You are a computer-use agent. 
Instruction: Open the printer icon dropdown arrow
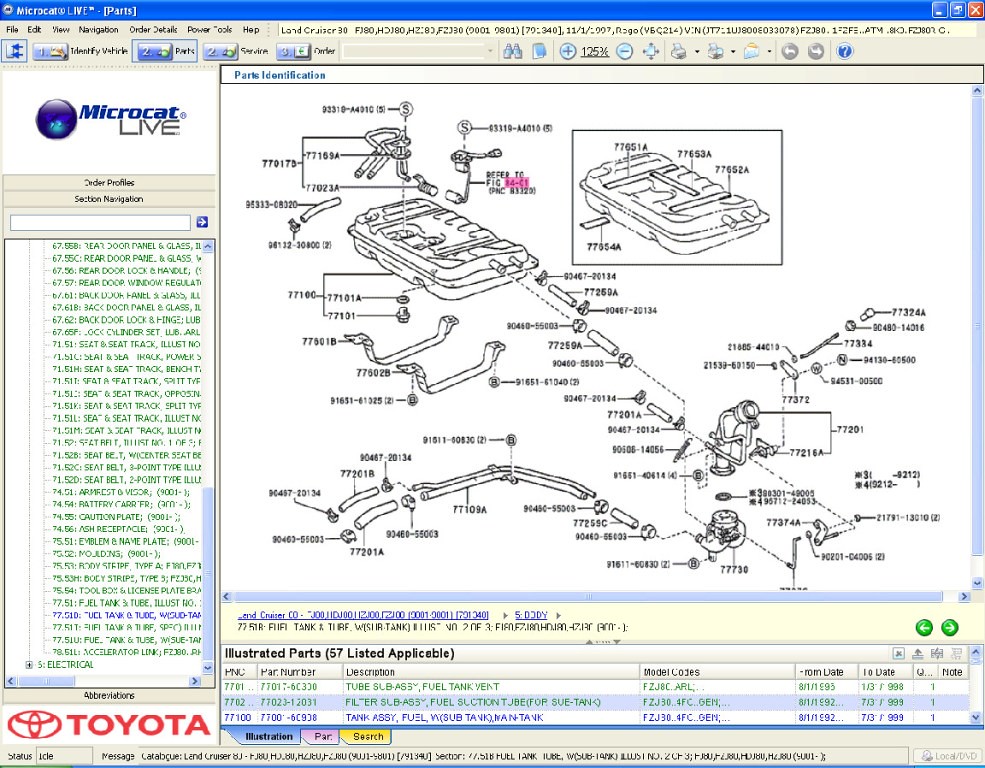click(x=697, y=52)
